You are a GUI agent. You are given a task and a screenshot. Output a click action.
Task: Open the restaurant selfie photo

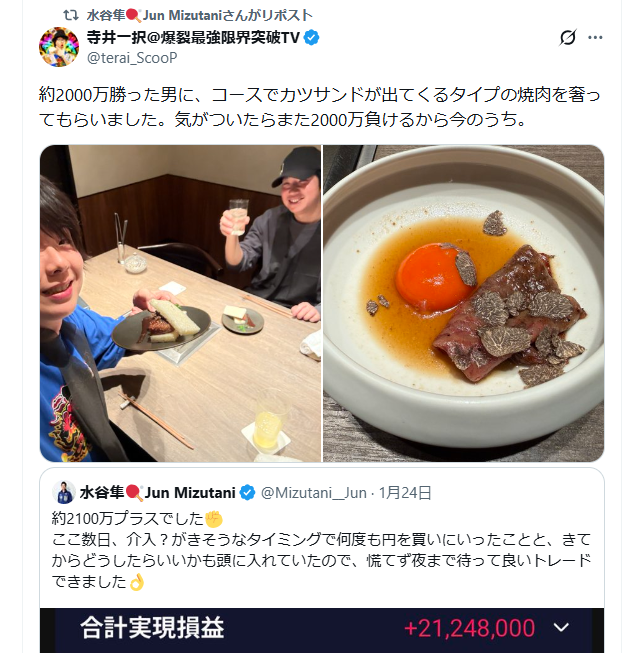[x=180, y=303]
